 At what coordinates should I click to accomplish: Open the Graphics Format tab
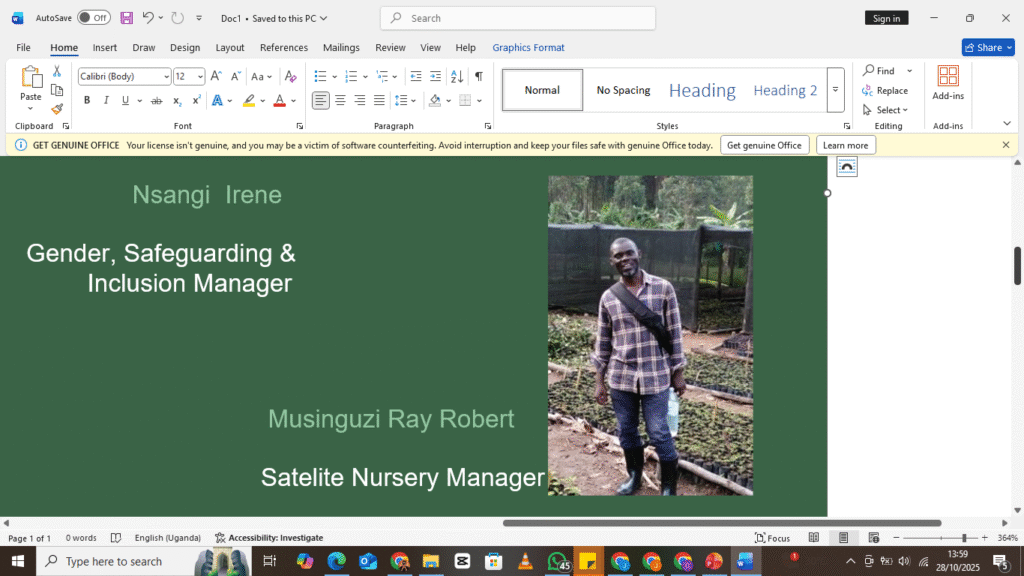click(528, 47)
